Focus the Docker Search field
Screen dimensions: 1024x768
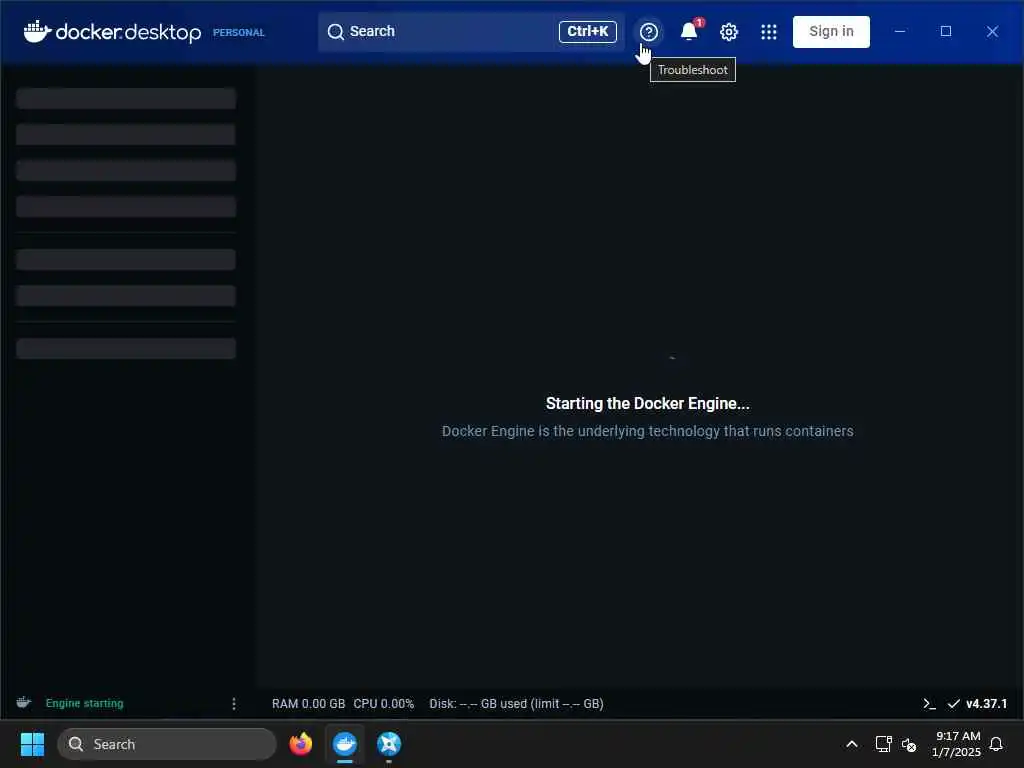tap(471, 31)
